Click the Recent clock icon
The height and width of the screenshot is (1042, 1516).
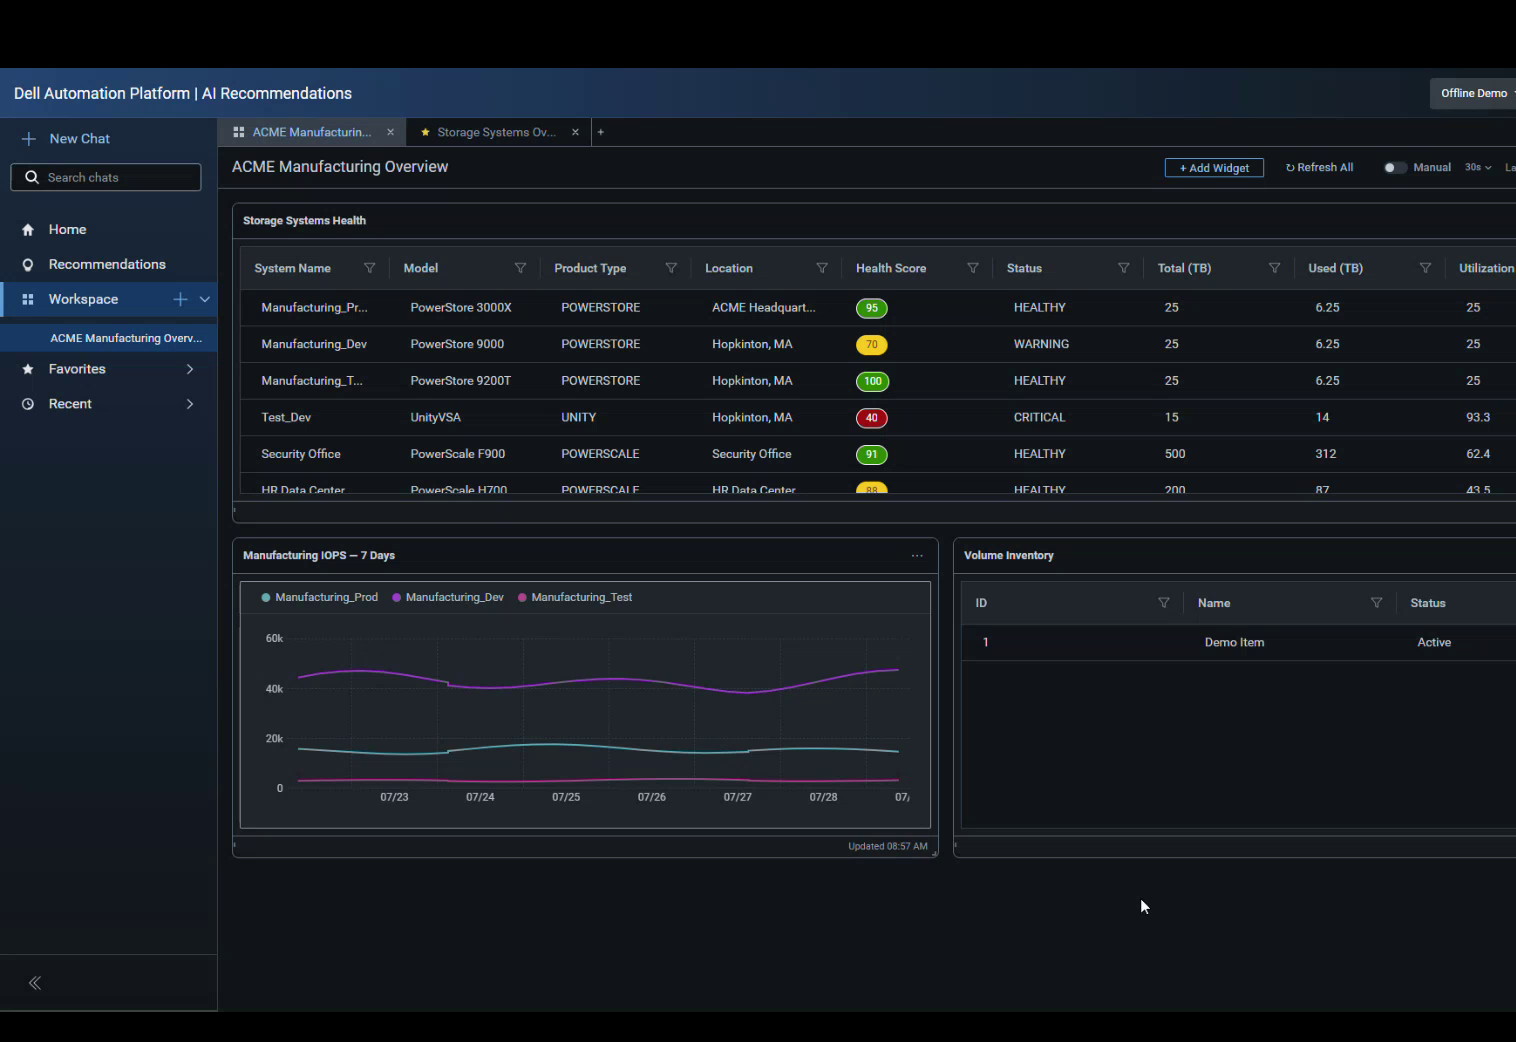(x=28, y=404)
